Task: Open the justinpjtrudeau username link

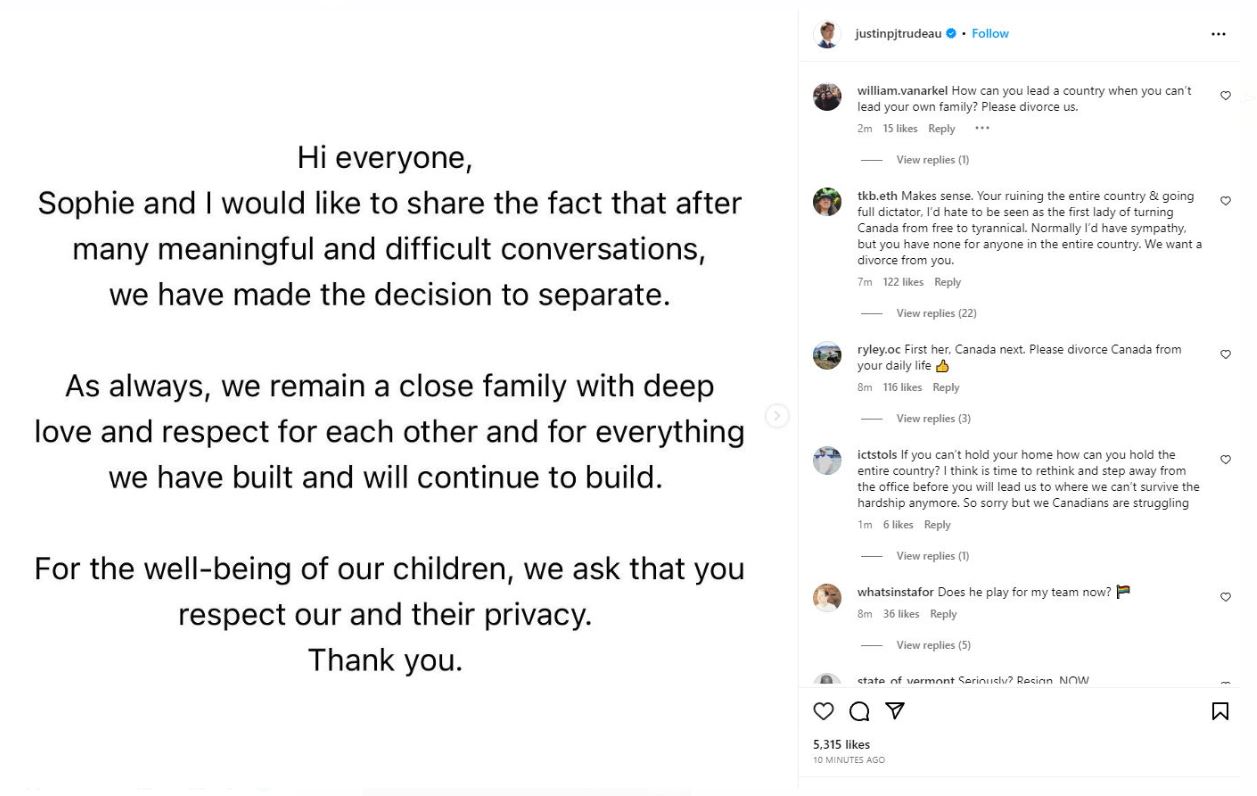Action: (898, 34)
